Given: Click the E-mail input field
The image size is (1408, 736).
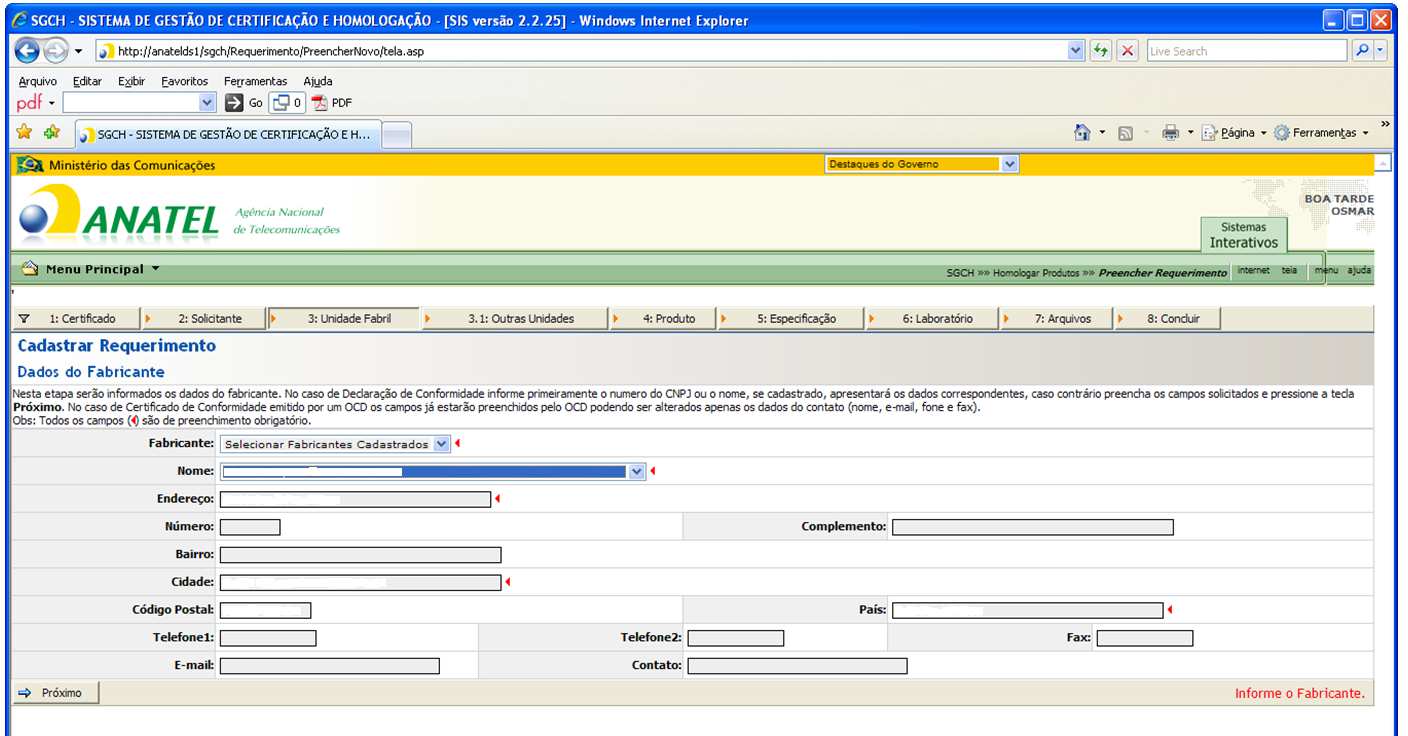Looking at the screenshot, I should click(x=329, y=666).
